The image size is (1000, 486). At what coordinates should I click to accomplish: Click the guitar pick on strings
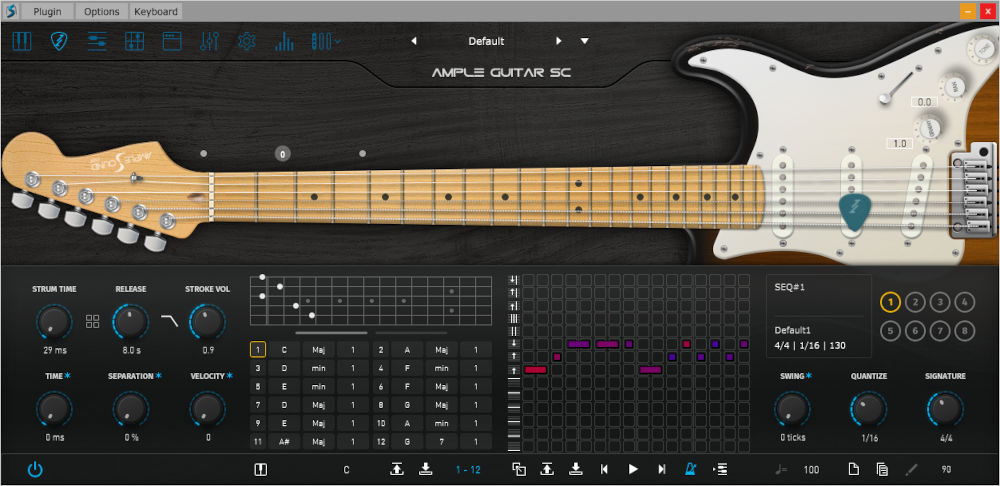(855, 212)
